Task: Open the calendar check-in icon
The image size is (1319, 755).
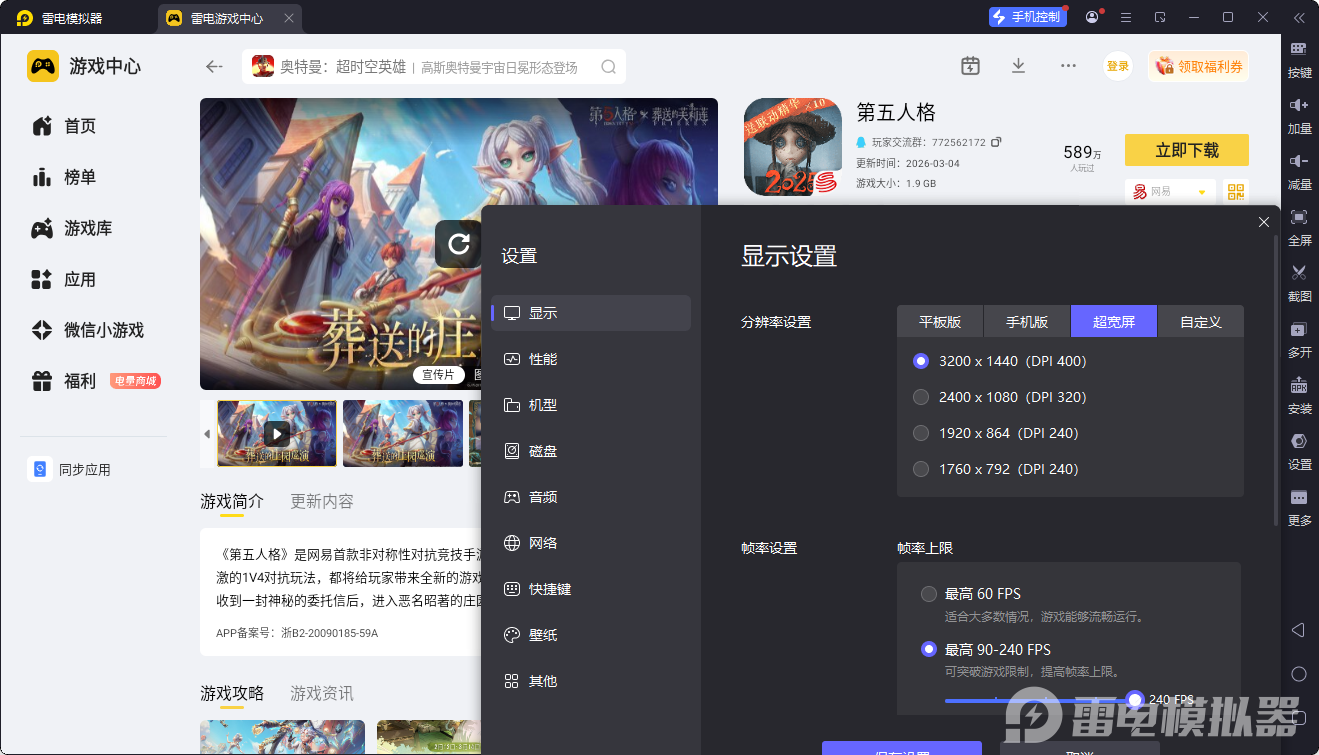Action: click(970, 66)
